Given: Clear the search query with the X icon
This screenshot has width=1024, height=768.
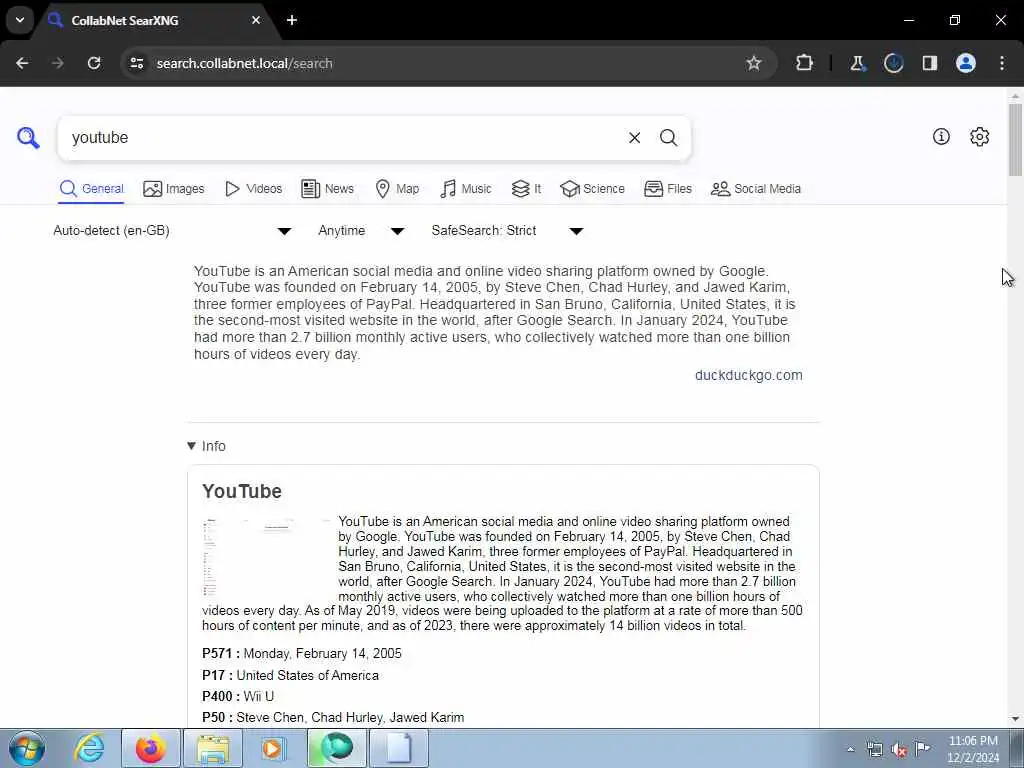Looking at the screenshot, I should [634, 138].
